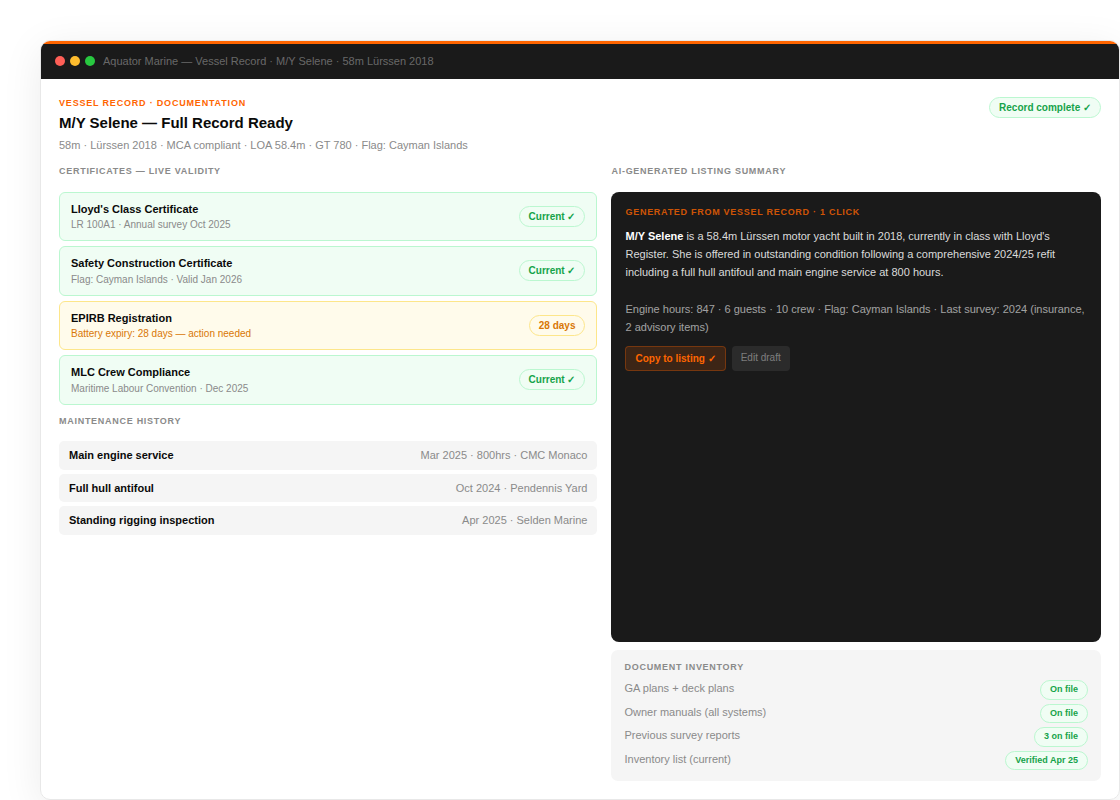This screenshot has height=800, width=1120.
Task: Click the bold 'M/Y Selene' in summary
Action: point(654,236)
